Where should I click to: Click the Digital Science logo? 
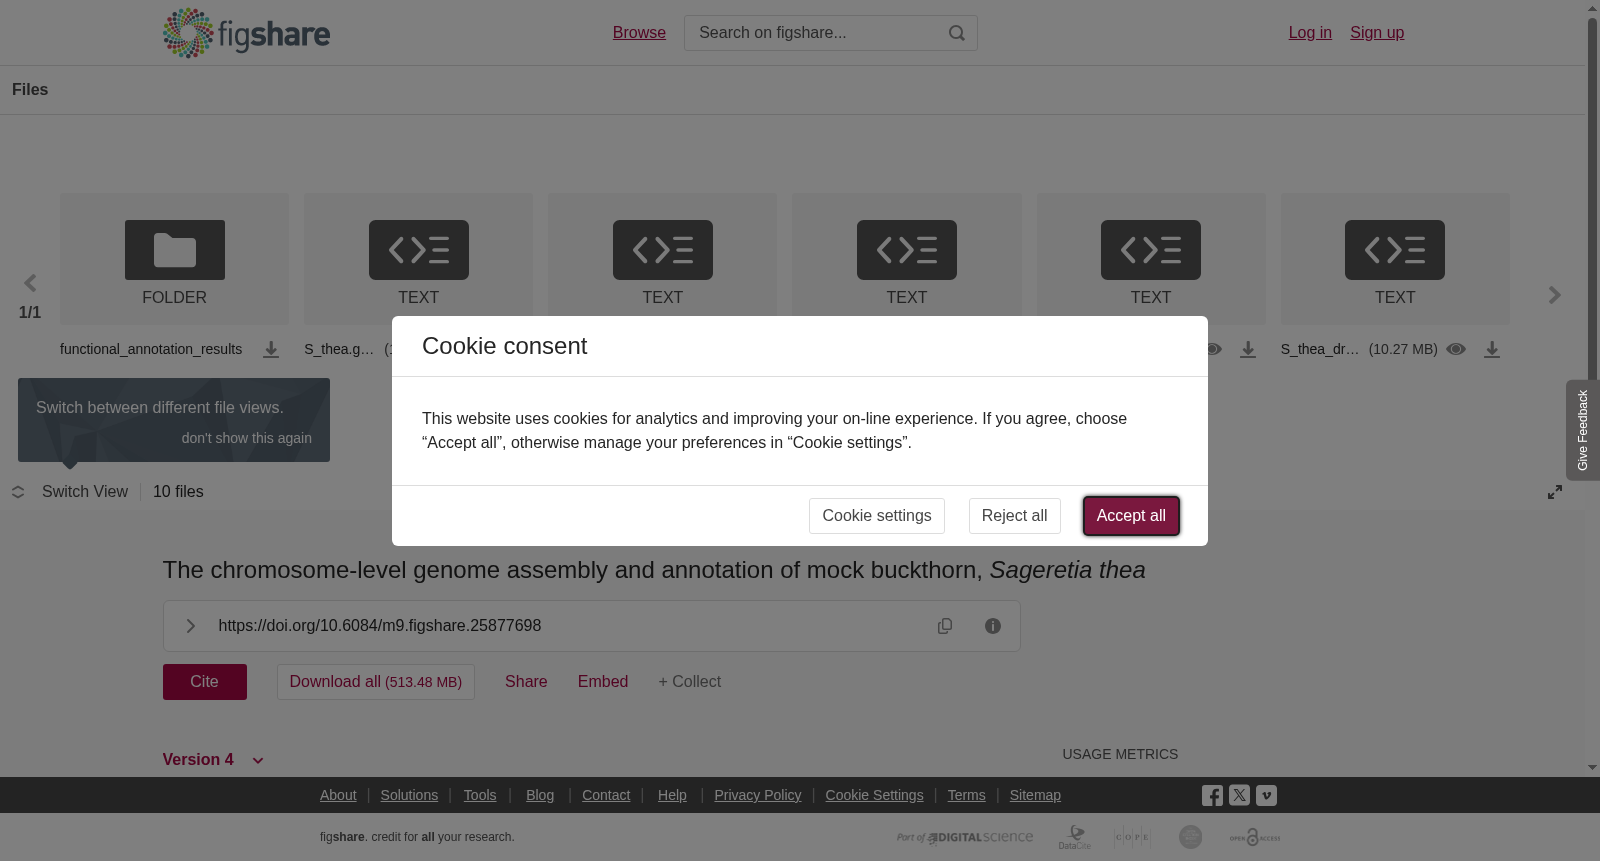(965, 837)
